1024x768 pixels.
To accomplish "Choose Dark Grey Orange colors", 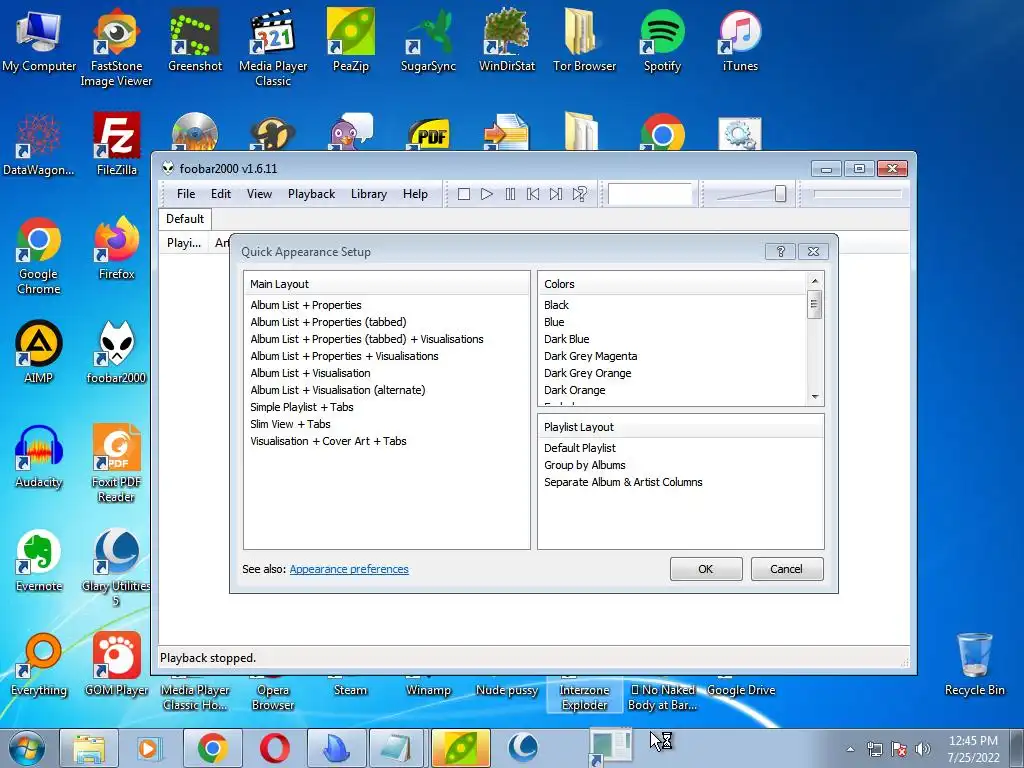I will tap(588, 373).
